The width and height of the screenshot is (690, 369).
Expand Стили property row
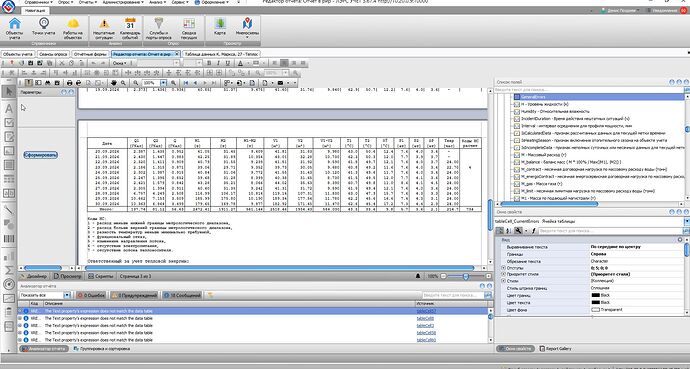(503, 281)
